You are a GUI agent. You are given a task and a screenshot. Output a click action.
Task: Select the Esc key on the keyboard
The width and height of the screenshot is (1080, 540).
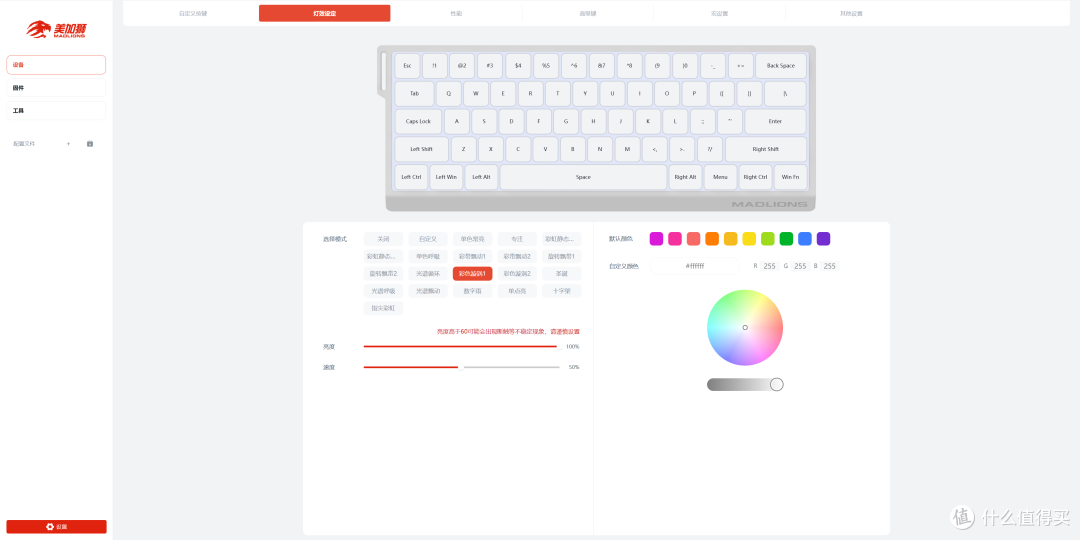(407, 66)
